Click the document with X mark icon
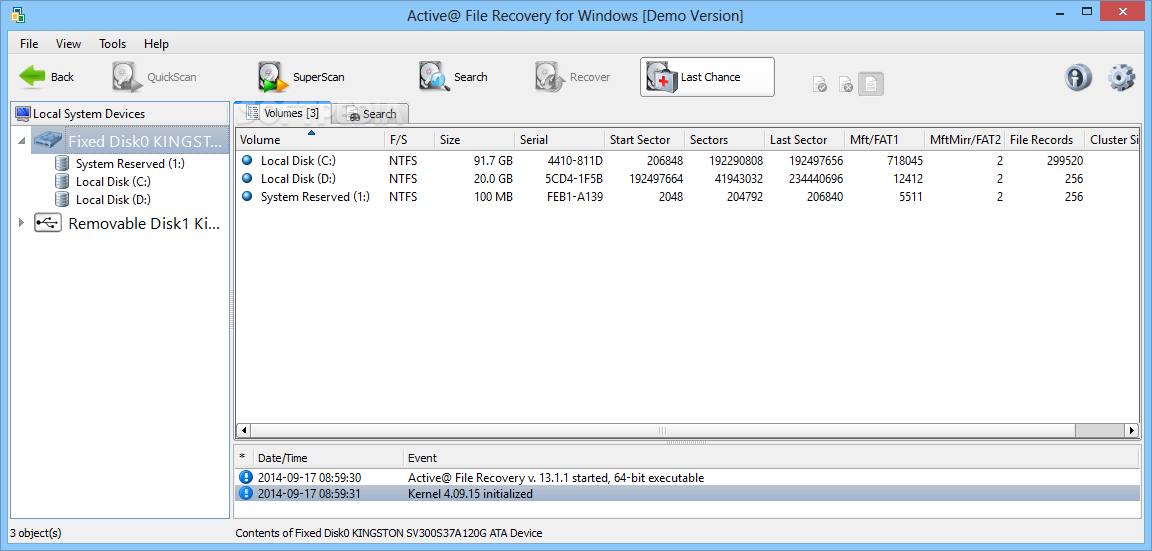 tap(846, 85)
